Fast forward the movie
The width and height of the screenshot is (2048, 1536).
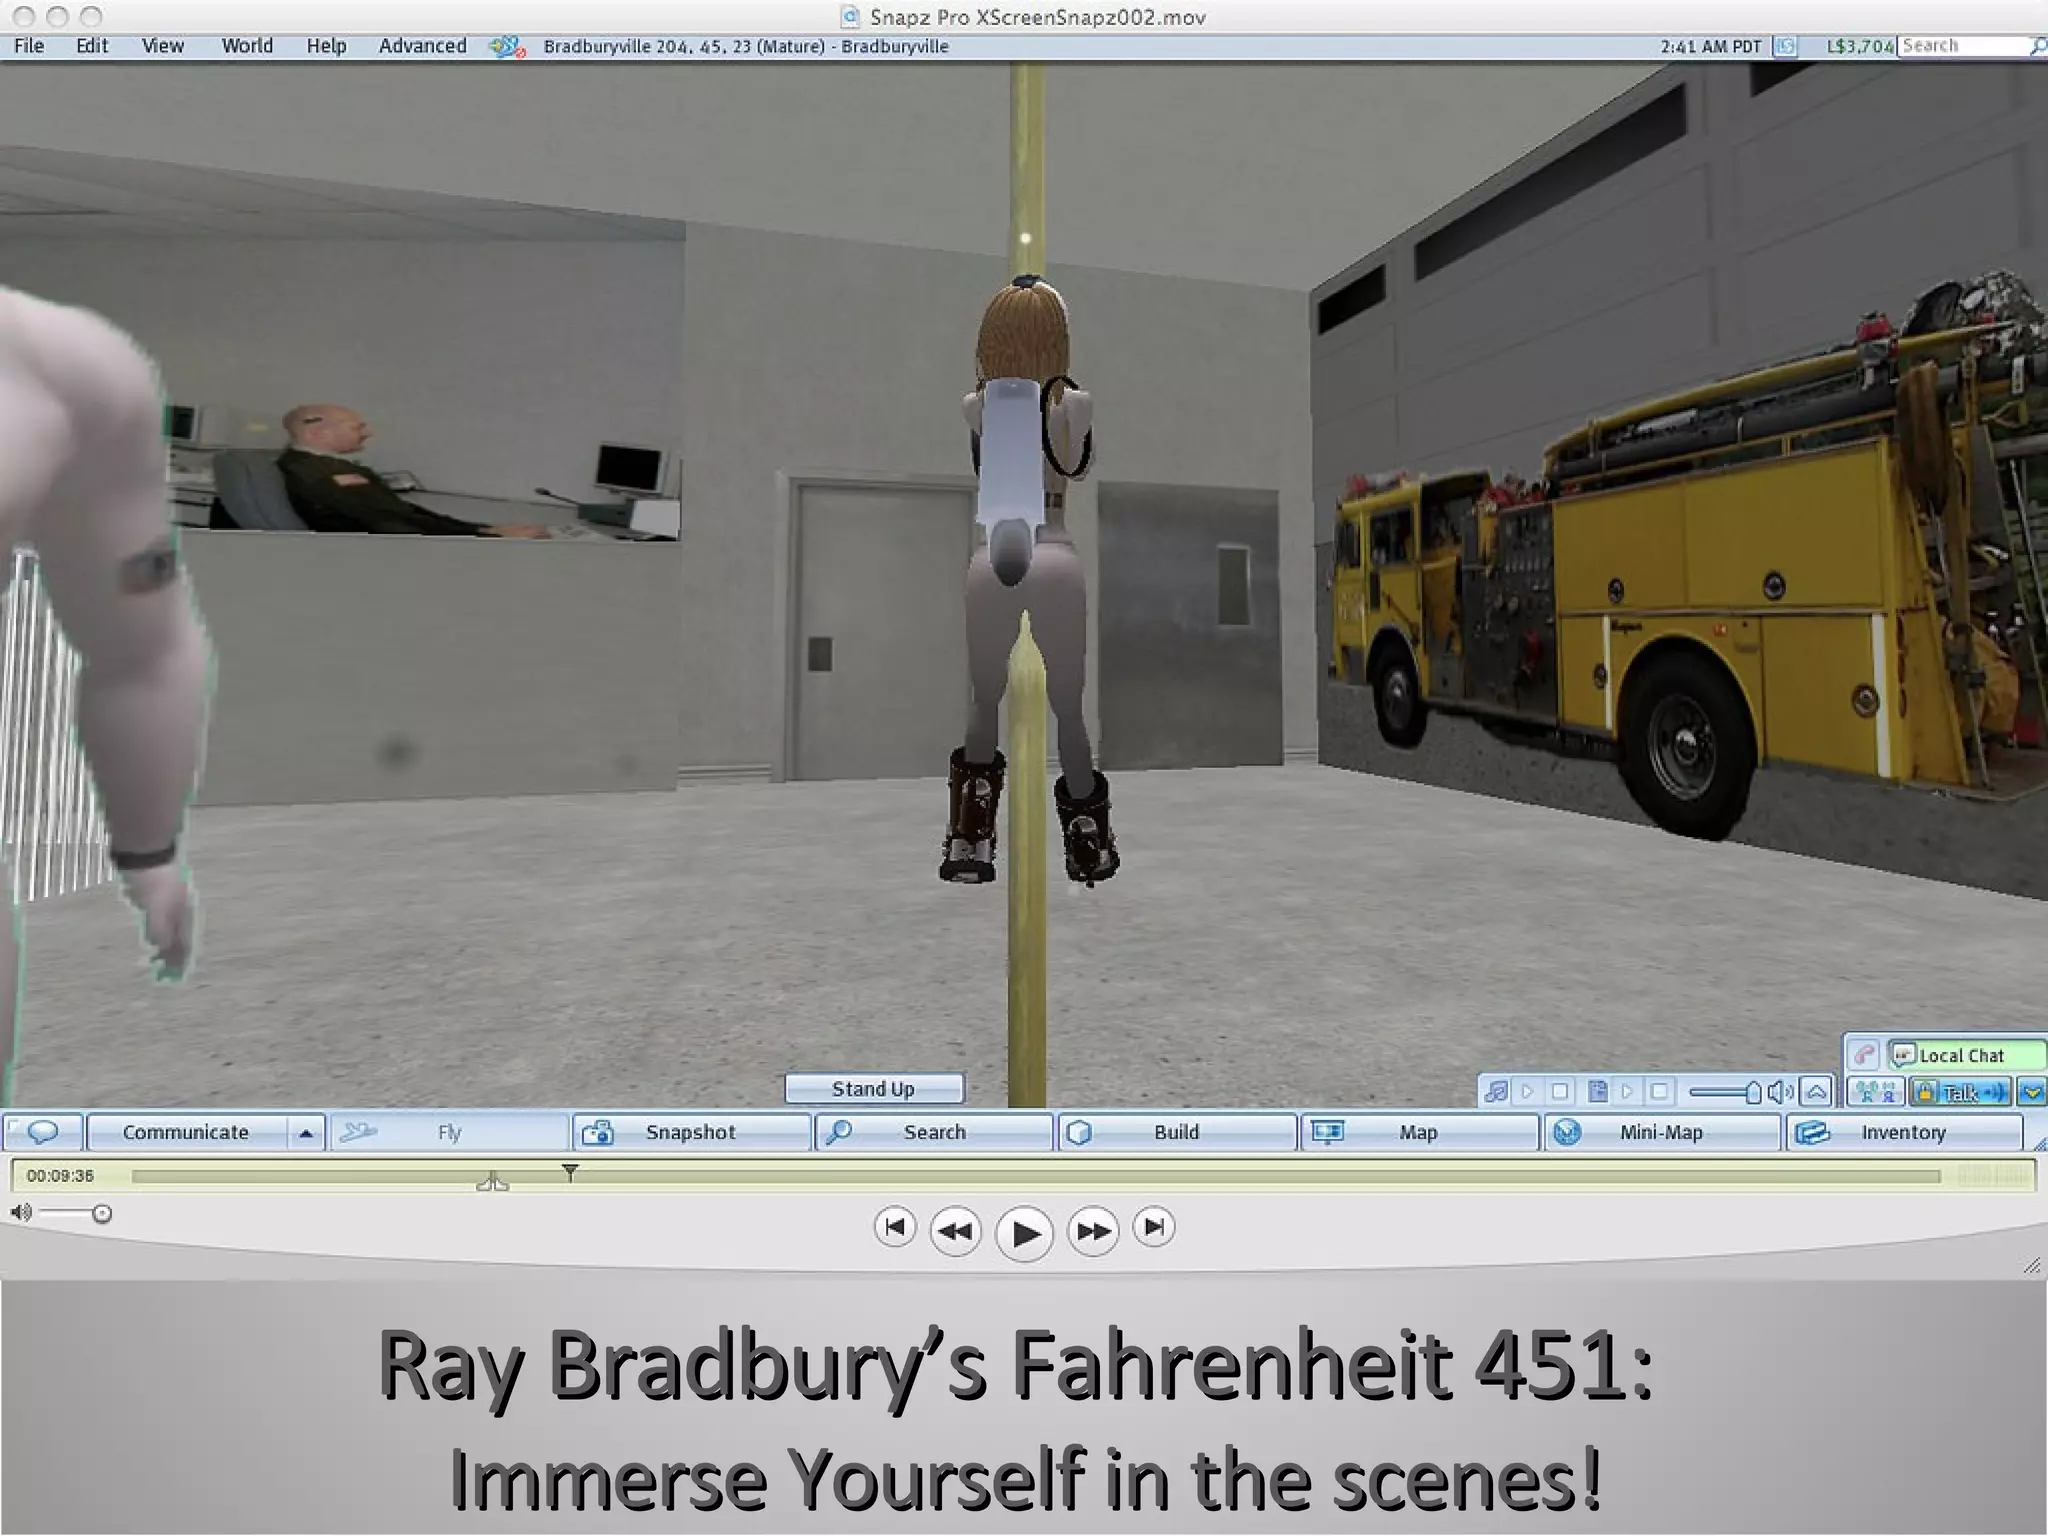pos(1093,1231)
